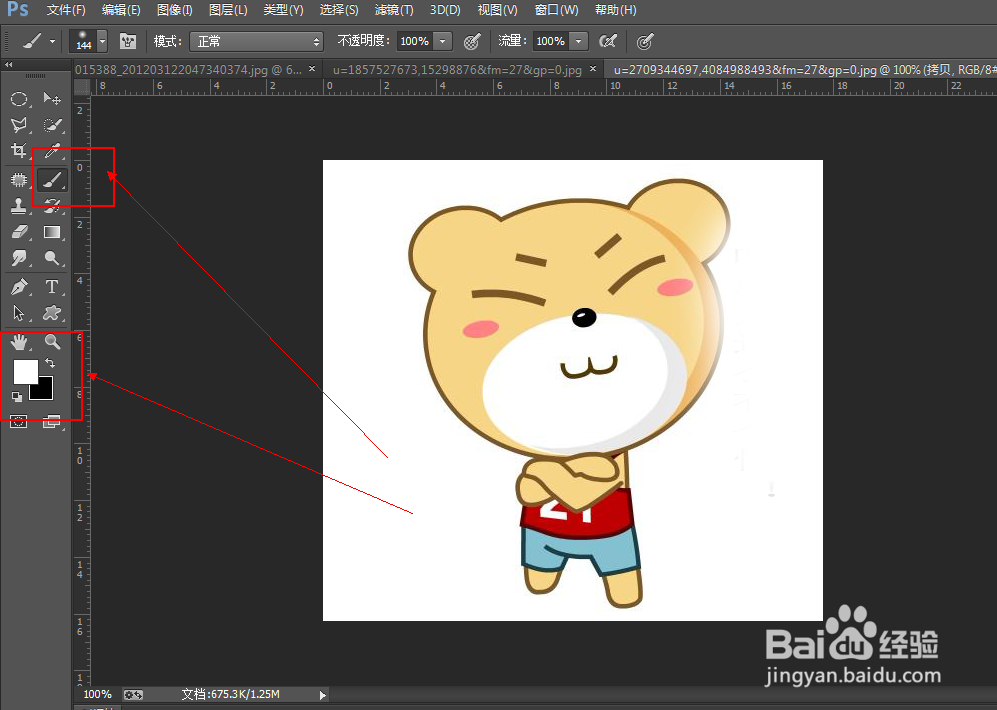Image resolution: width=997 pixels, height=710 pixels.
Task: Select the Quick Selection tool
Action: pyautogui.click(x=52, y=125)
